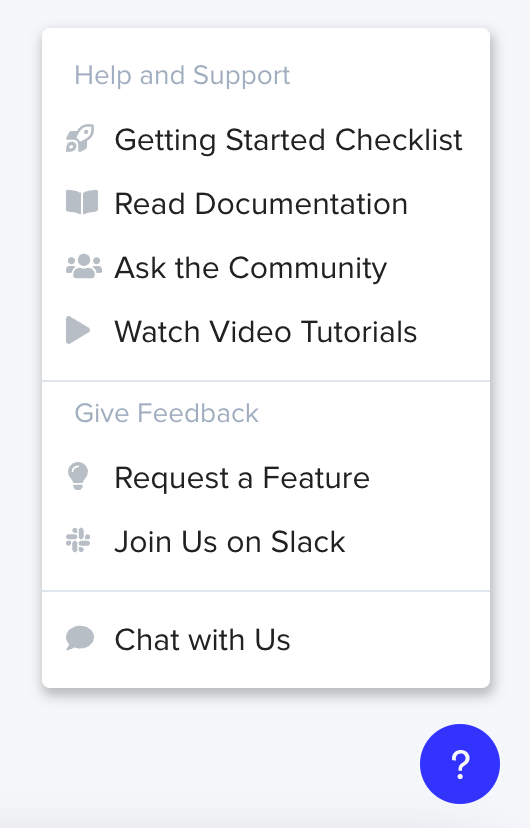This screenshot has height=828, width=530.
Task: Start Chat with Us
Action: 266,639
